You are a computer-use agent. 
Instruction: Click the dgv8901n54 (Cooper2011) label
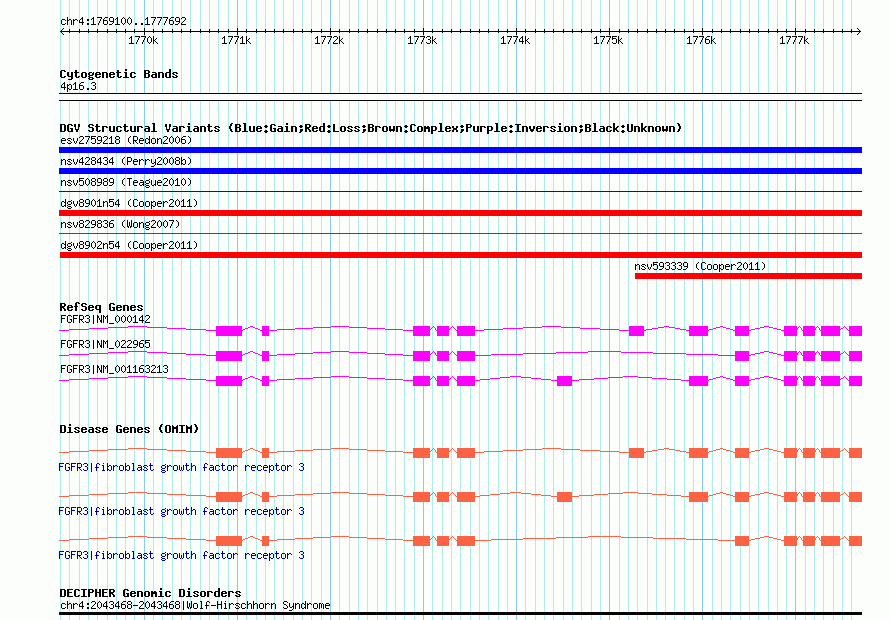pyautogui.click(x=129, y=203)
